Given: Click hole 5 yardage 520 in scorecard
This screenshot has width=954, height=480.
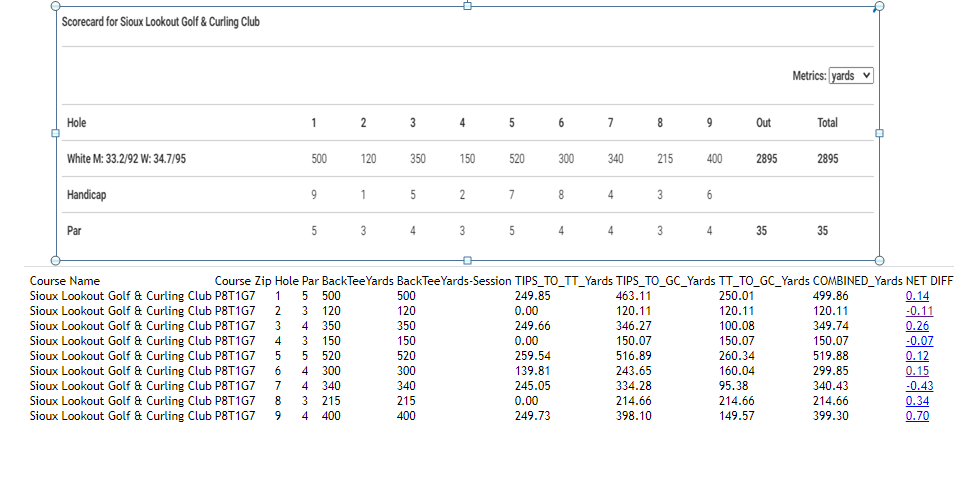Looking at the screenshot, I should [517, 159].
